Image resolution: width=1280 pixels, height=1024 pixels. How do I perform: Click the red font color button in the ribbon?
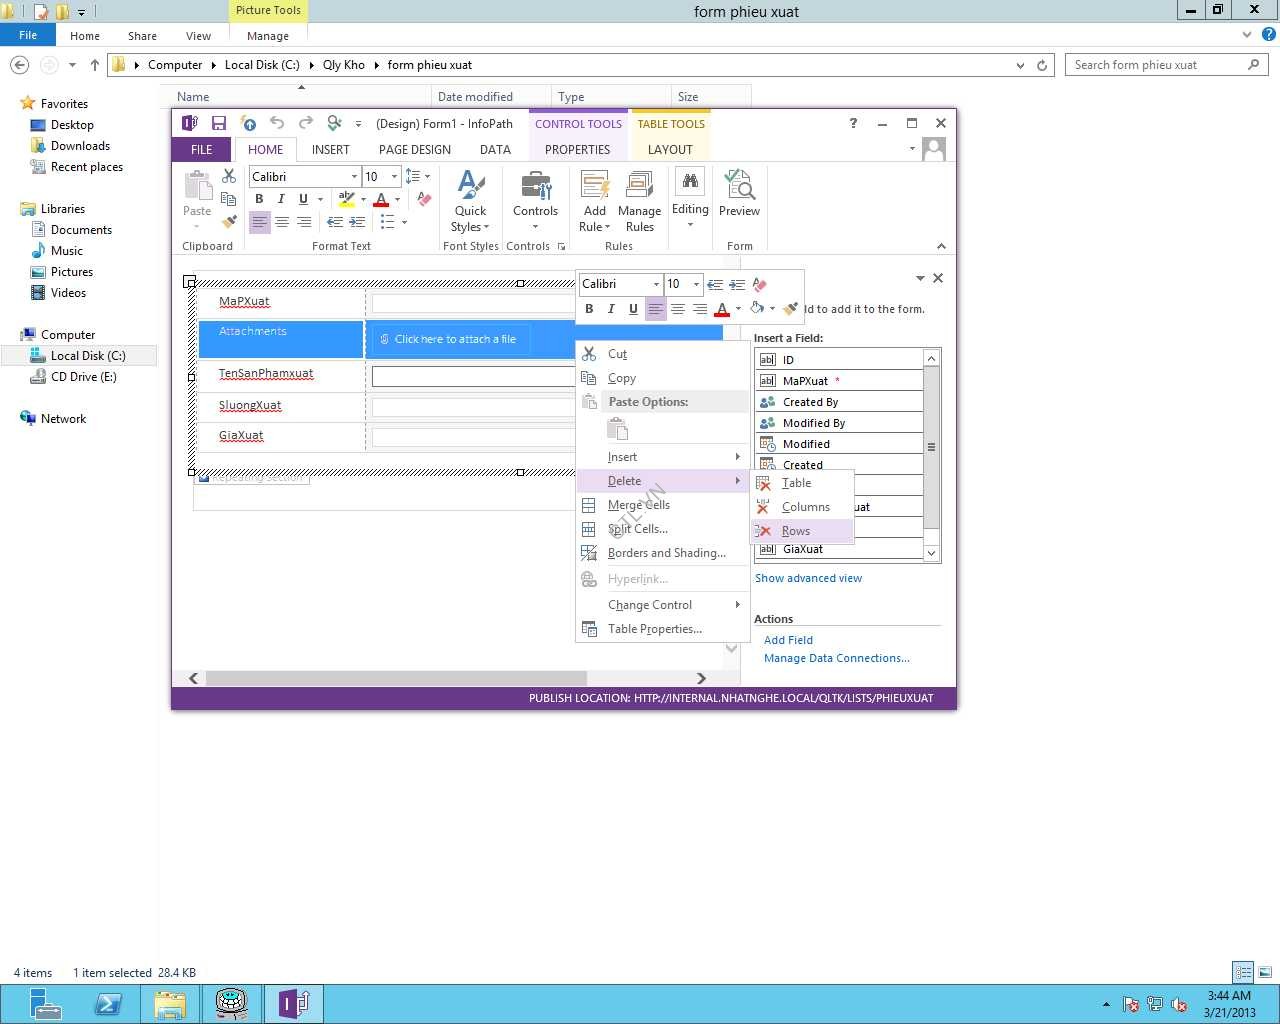point(381,200)
